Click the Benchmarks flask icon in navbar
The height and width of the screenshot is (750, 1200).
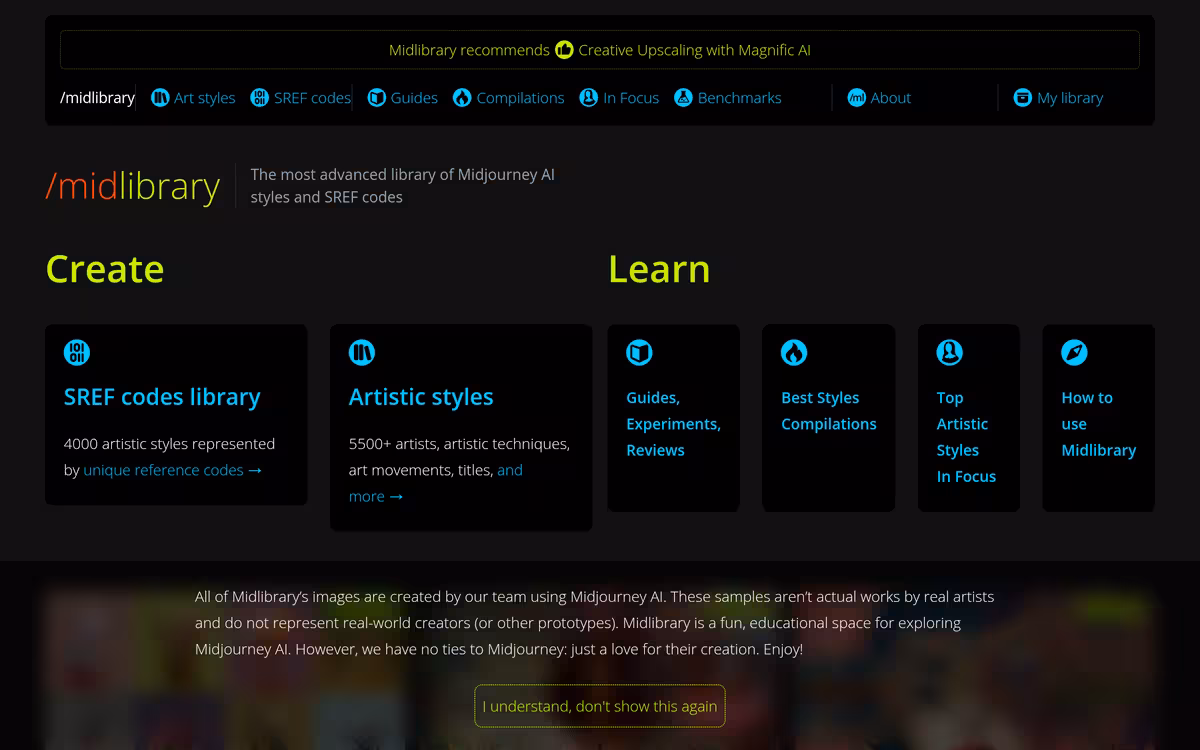coord(683,98)
